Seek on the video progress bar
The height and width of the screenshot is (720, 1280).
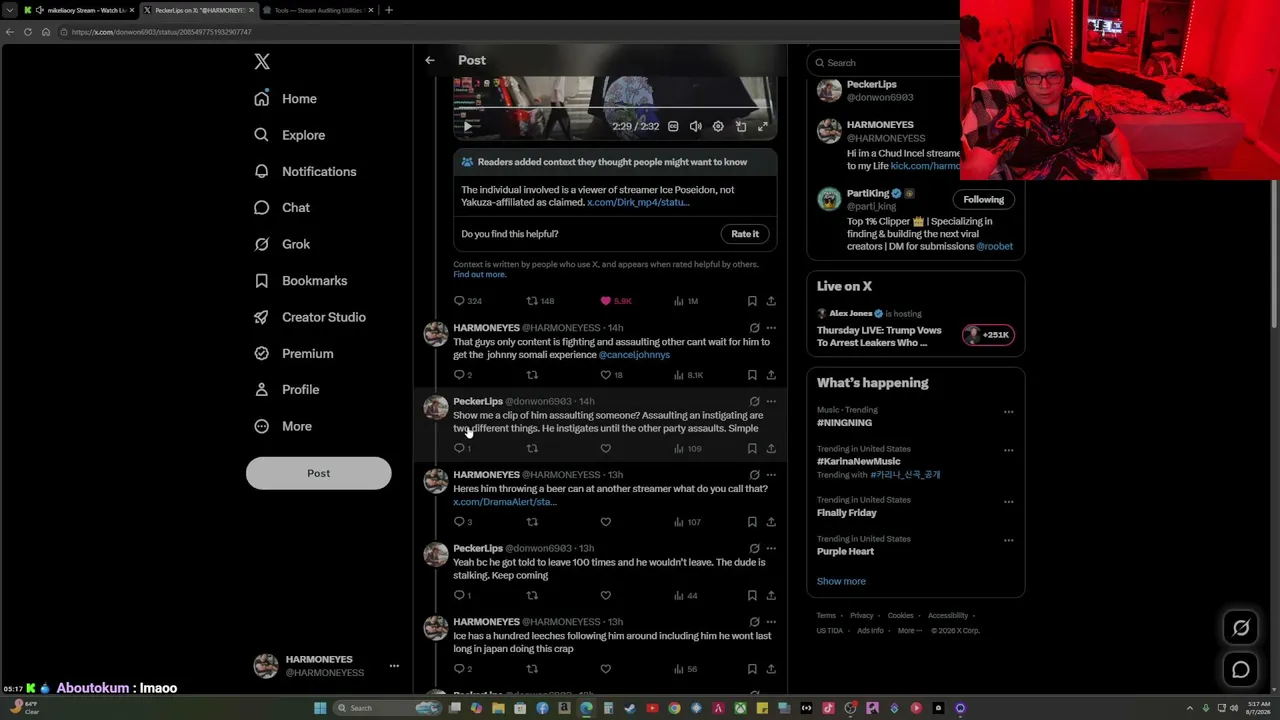point(613,107)
